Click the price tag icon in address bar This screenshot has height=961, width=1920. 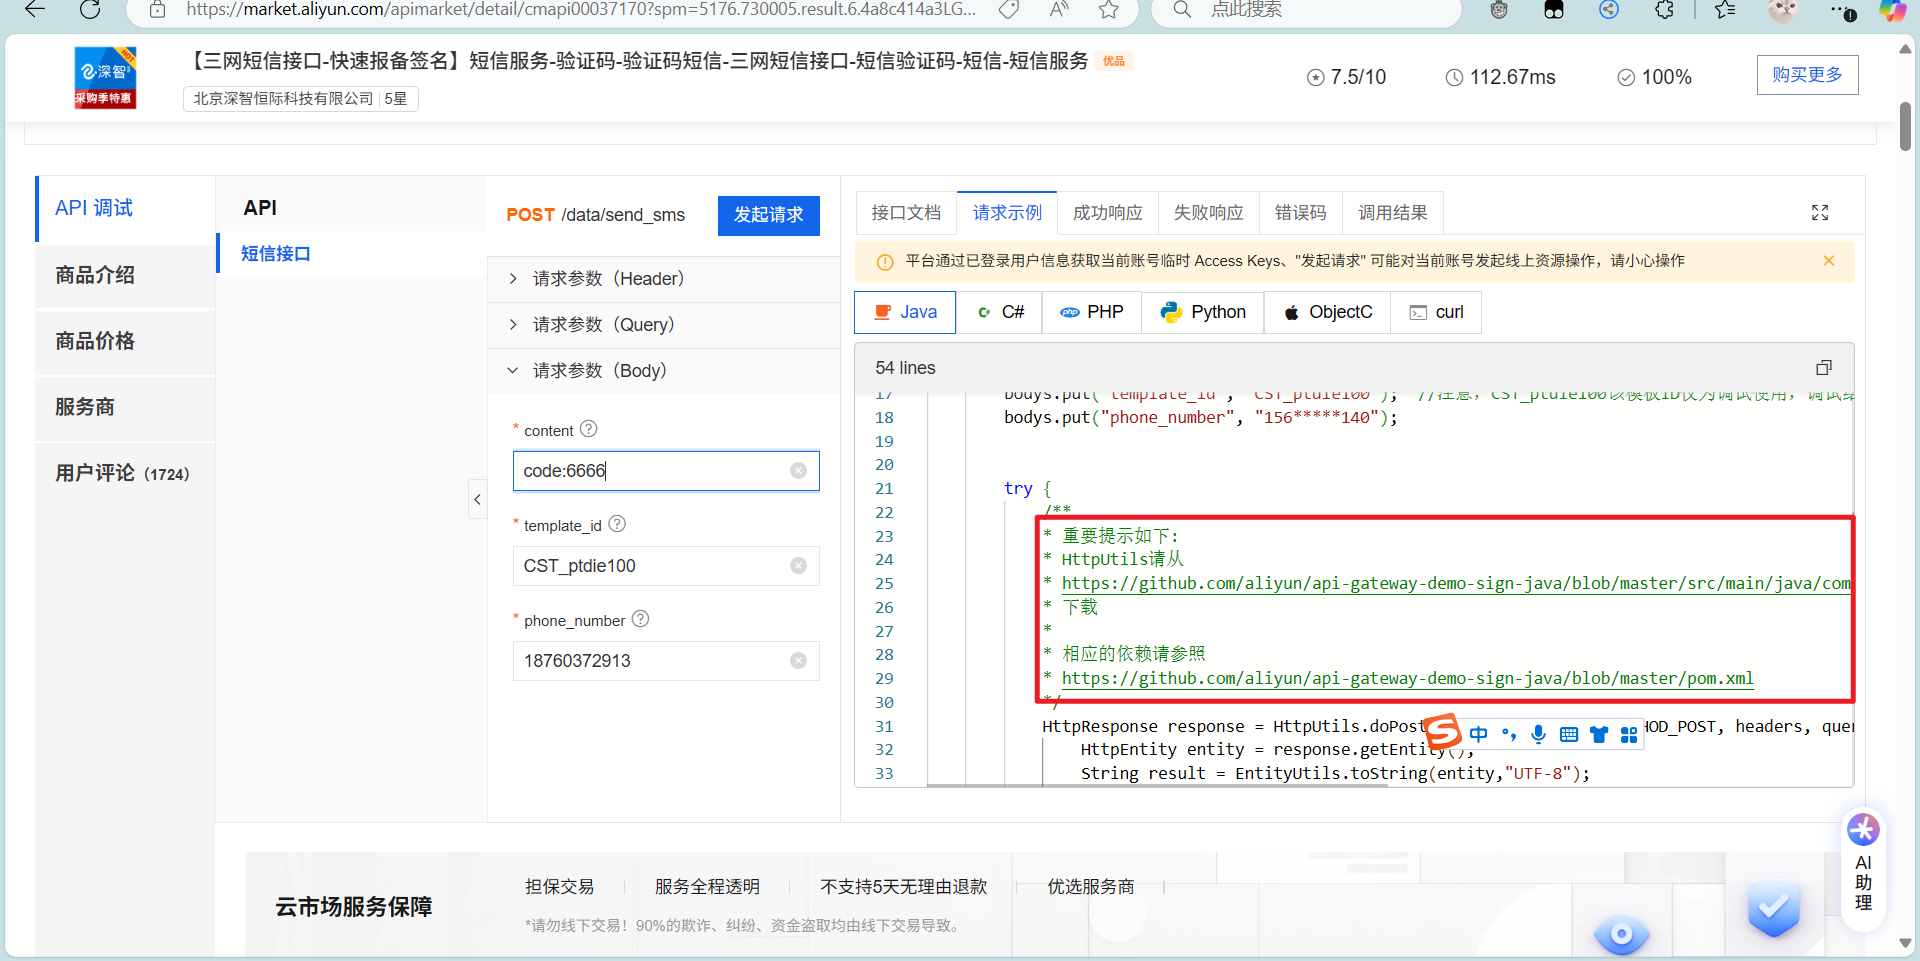[x=1009, y=9]
